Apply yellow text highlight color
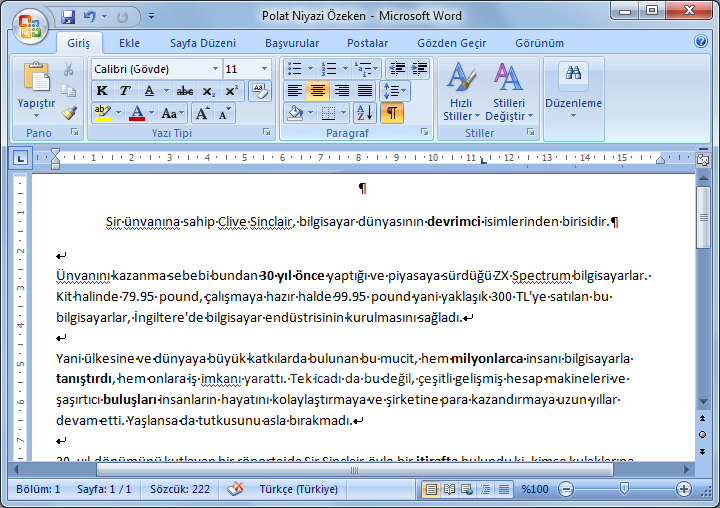The height and width of the screenshot is (508, 720). pyautogui.click(x=102, y=113)
